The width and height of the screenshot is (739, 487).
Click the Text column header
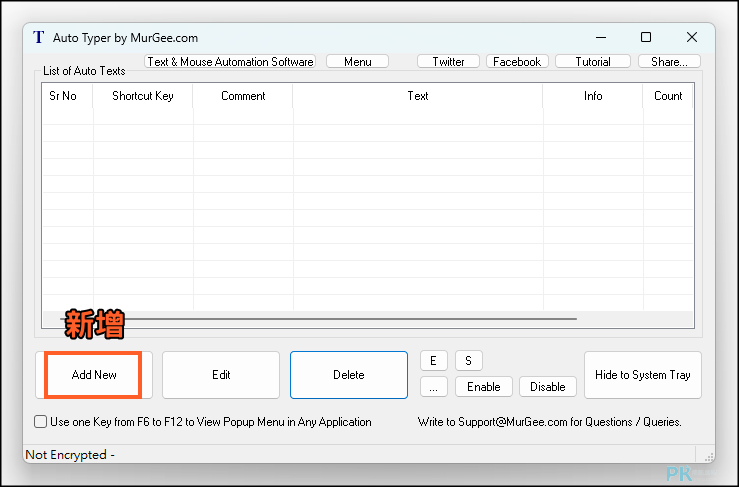[418, 96]
